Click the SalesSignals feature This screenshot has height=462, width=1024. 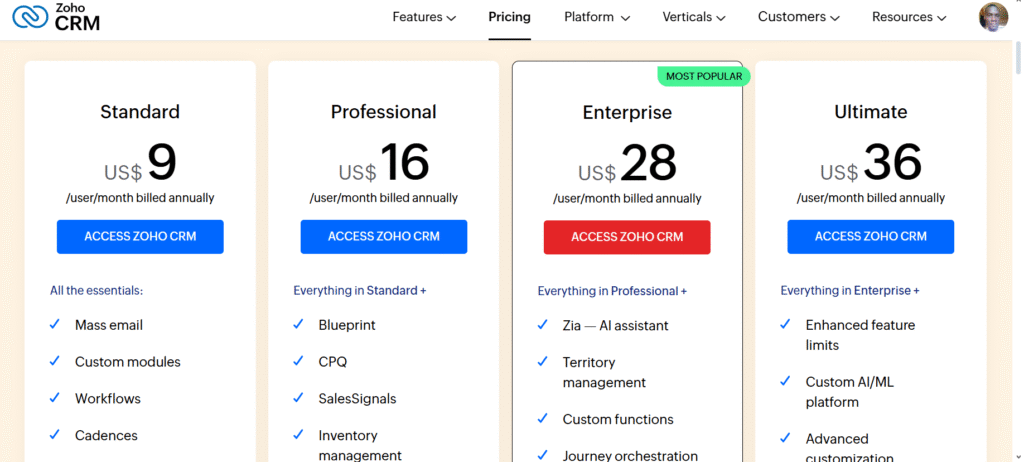click(357, 398)
